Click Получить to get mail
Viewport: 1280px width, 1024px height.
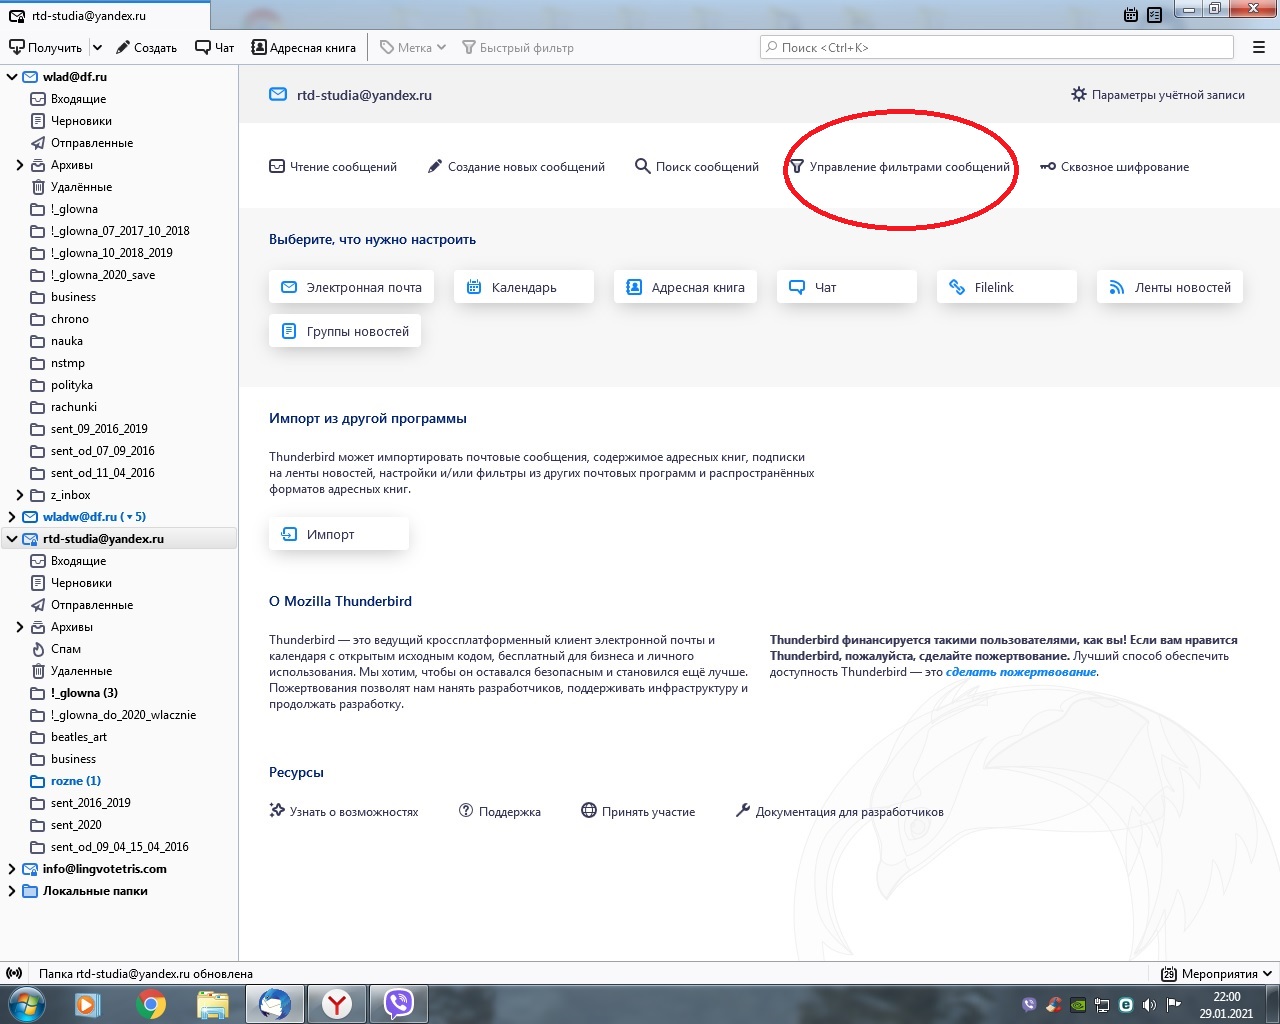(45, 47)
